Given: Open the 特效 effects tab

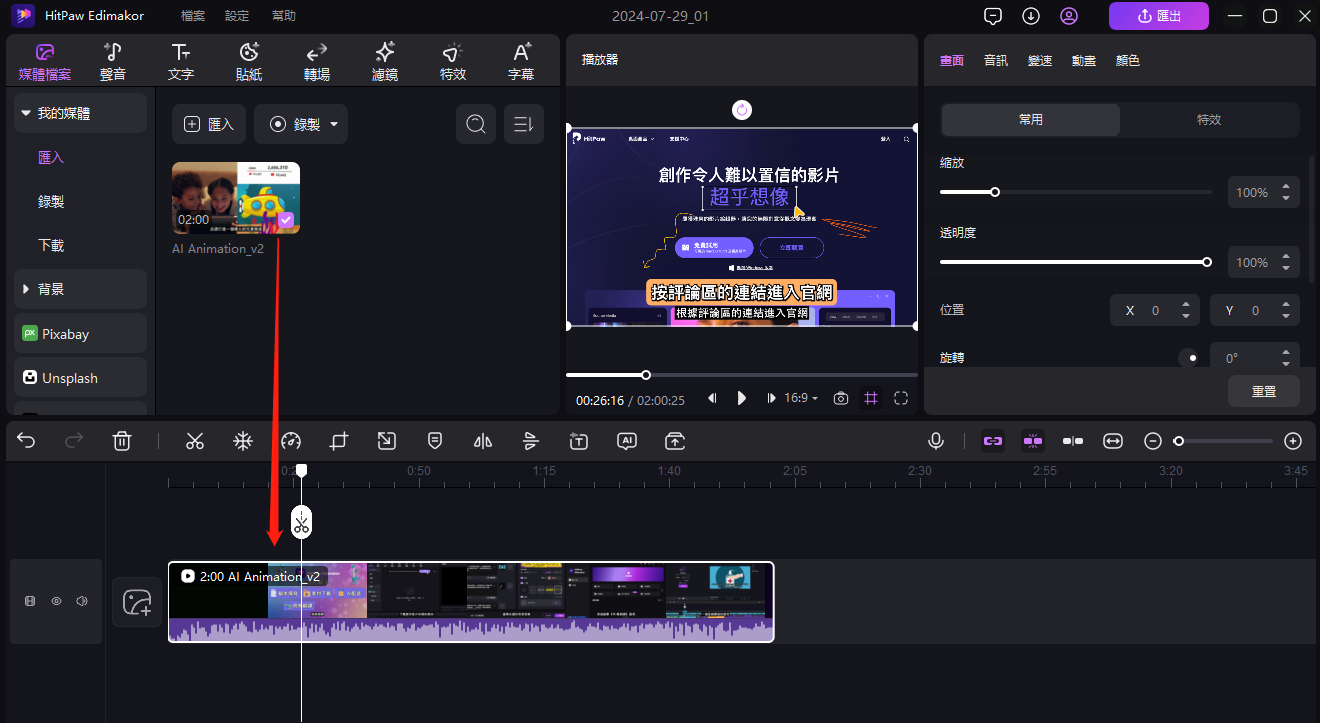Looking at the screenshot, I should click(x=453, y=62).
